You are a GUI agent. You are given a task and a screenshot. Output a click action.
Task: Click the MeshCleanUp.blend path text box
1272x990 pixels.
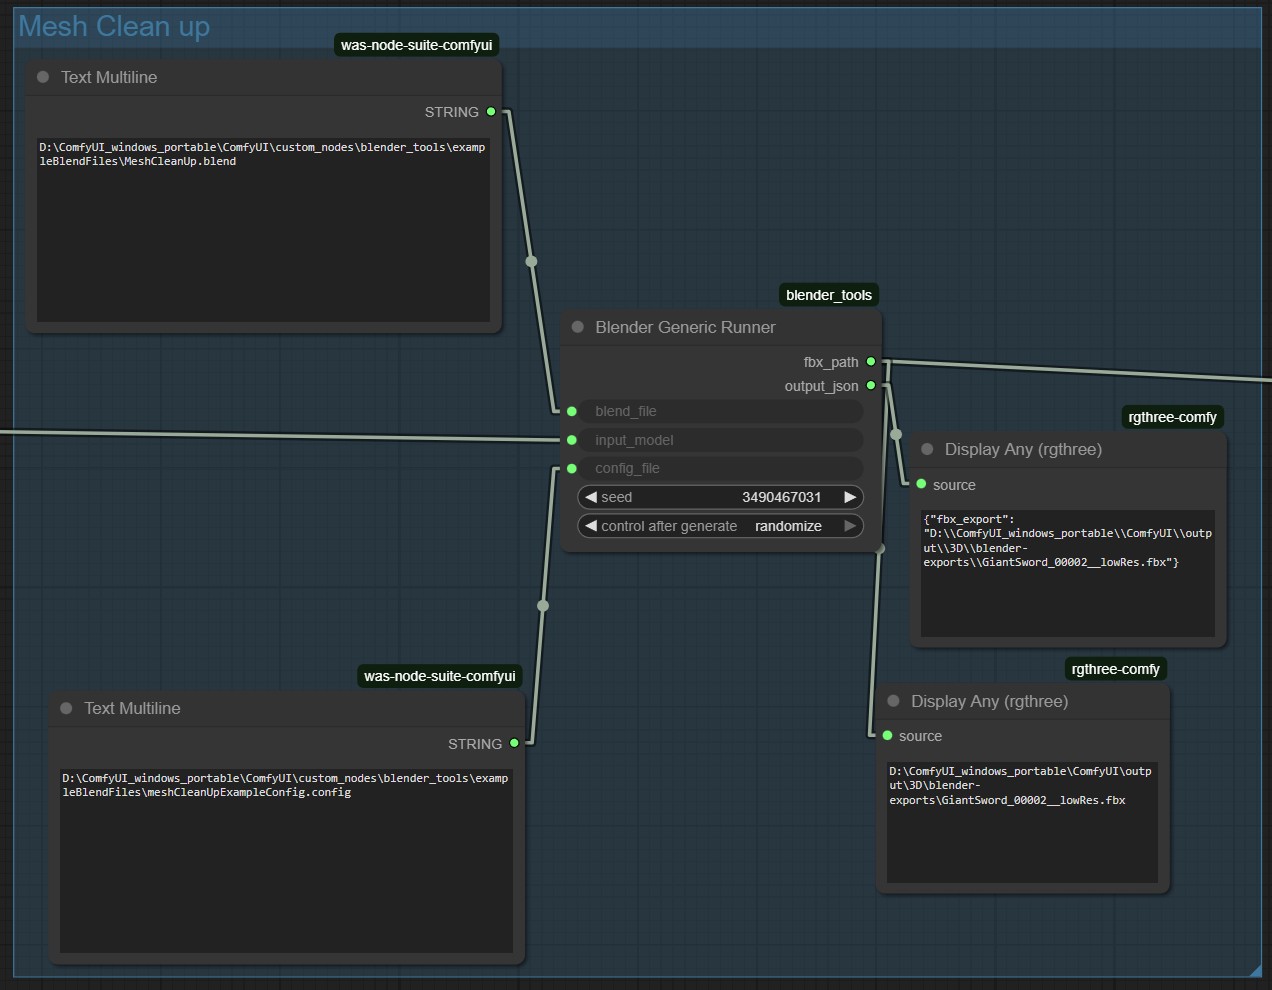263,230
